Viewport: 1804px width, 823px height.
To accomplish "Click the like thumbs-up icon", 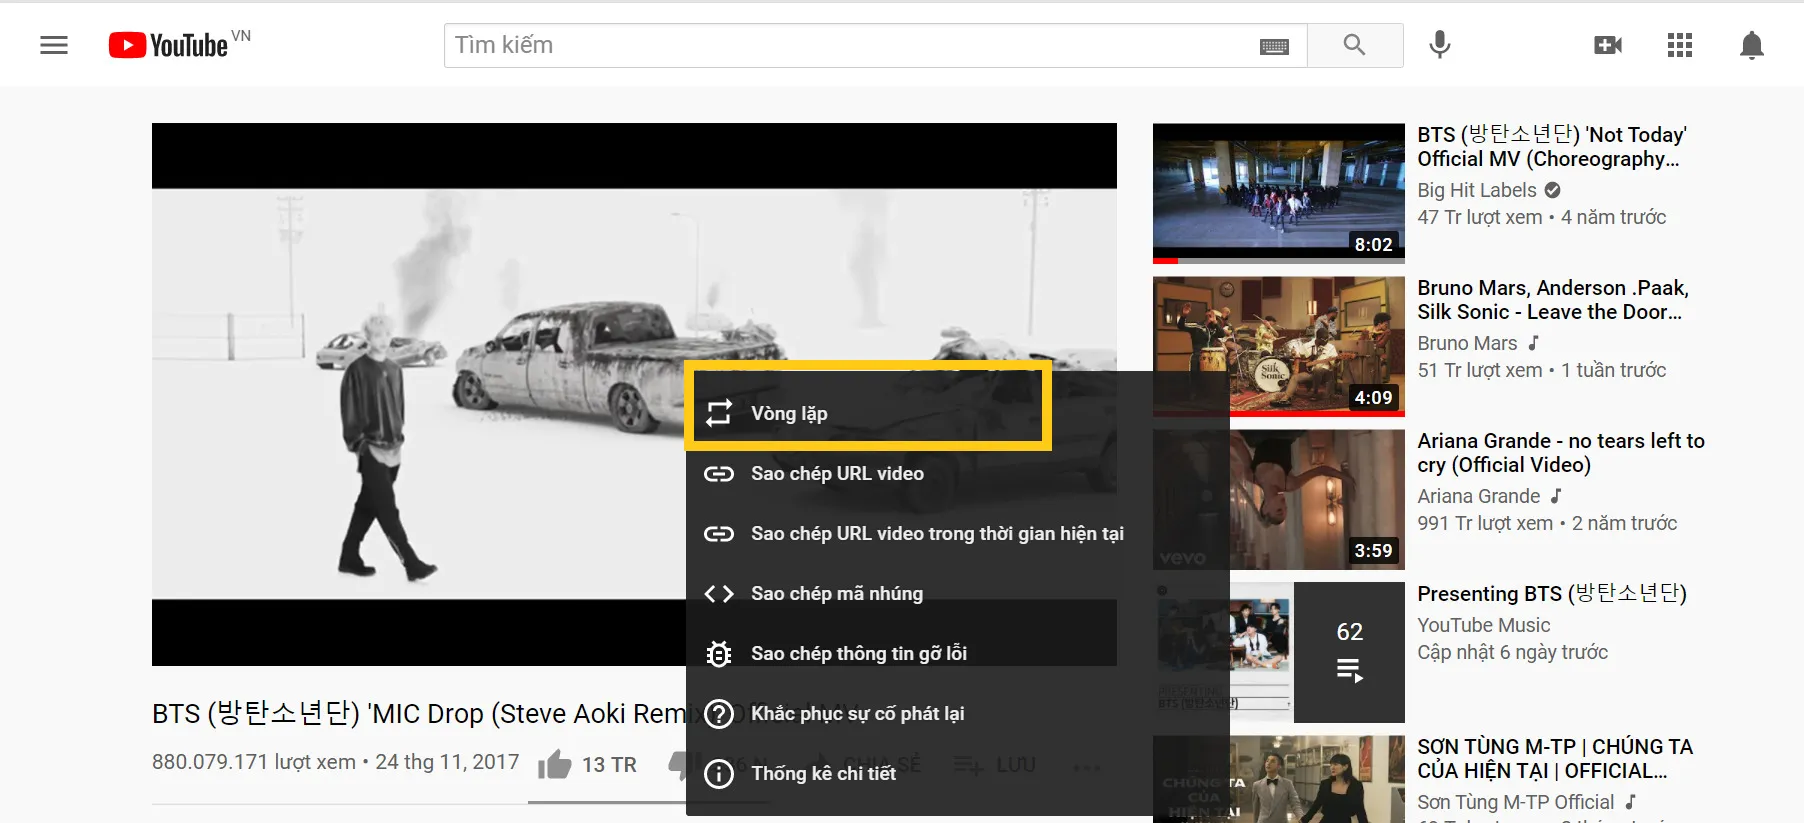I will [554, 764].
